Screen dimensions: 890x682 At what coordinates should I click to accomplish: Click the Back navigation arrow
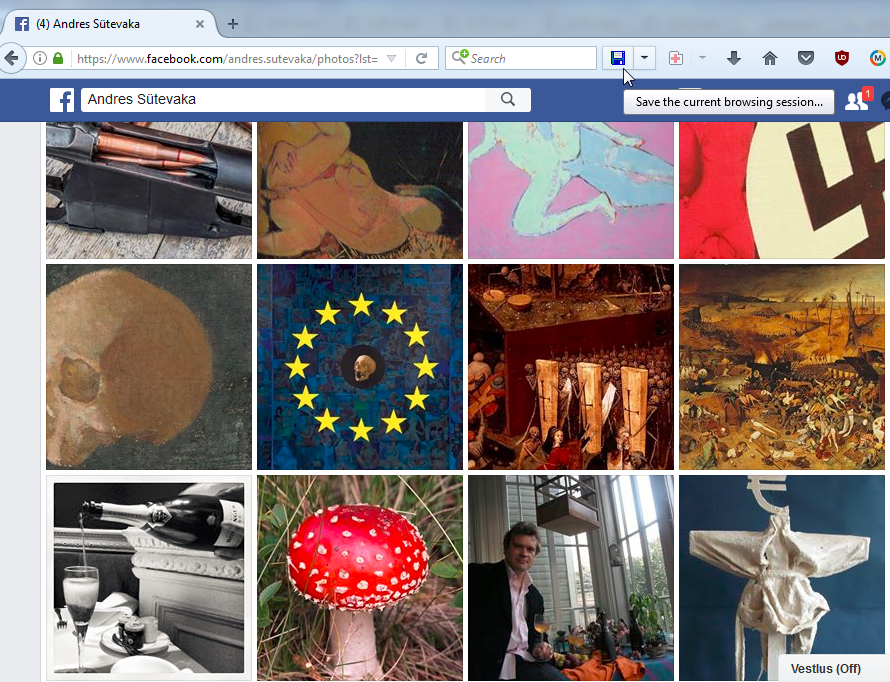click(11, 58)
